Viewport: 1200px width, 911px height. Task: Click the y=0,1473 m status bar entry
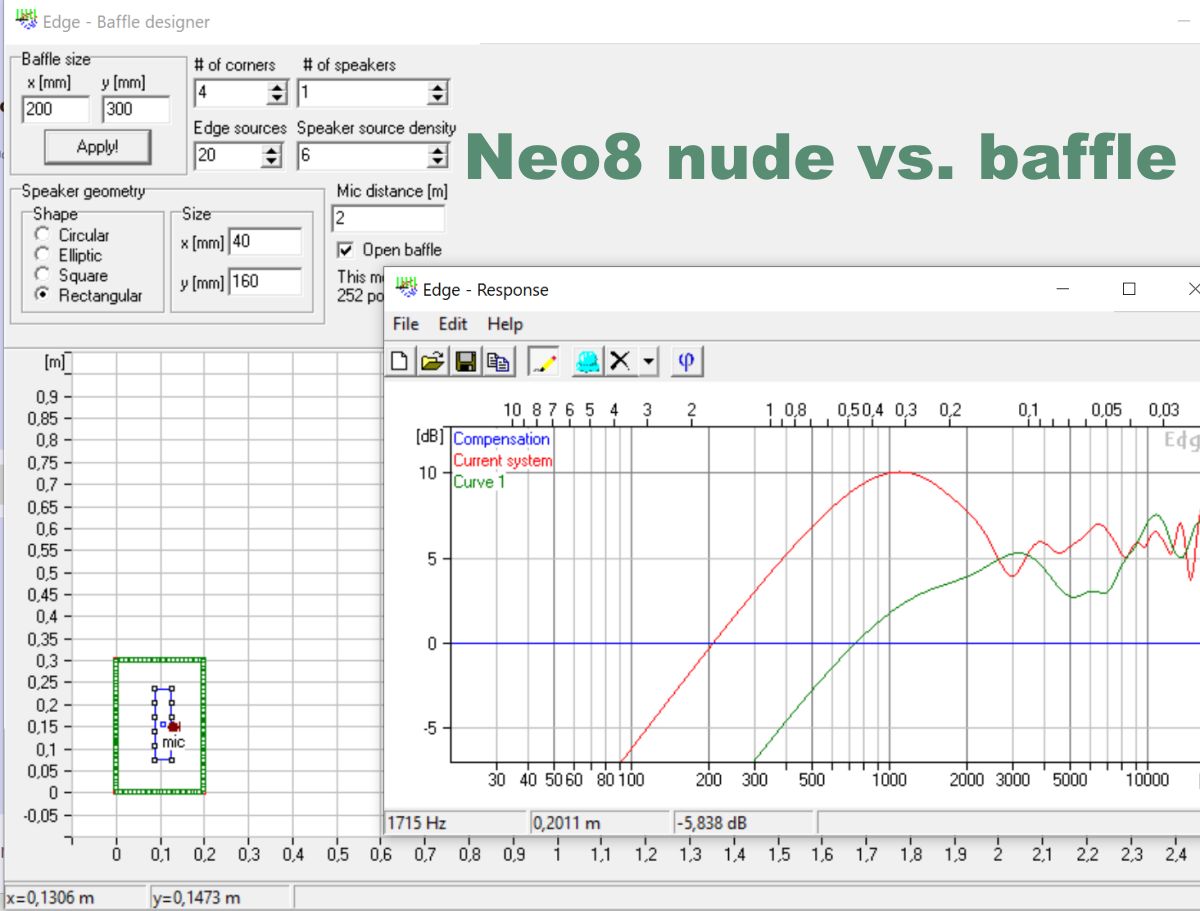click(220, 897)
